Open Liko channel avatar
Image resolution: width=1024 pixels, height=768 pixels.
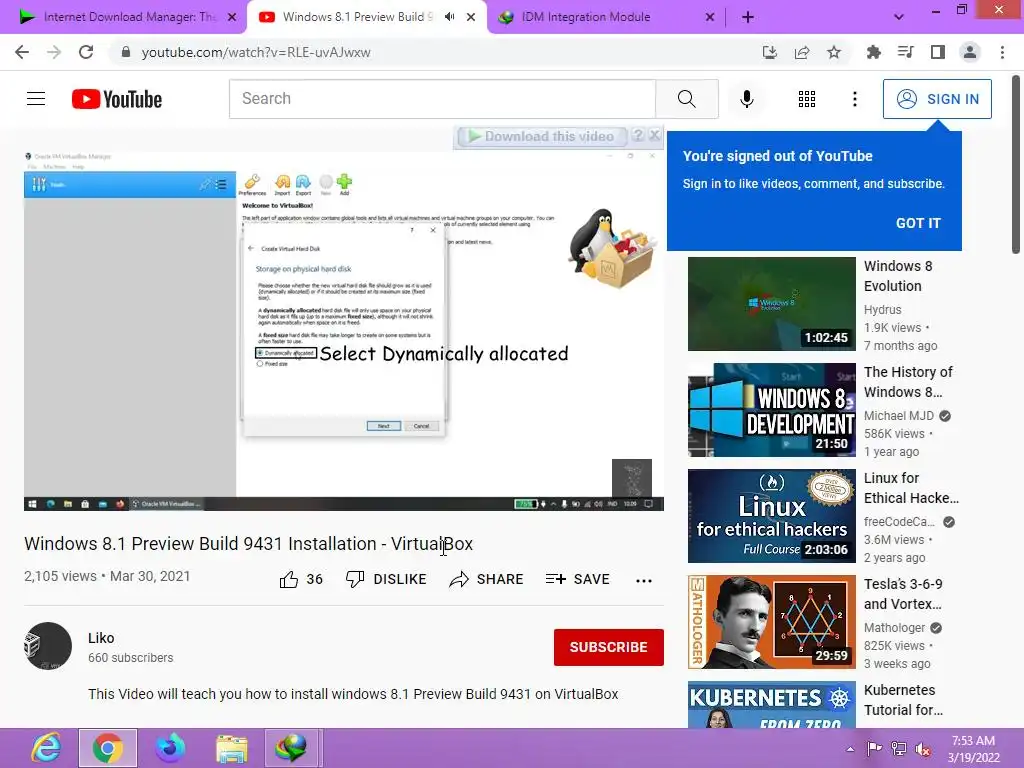[48, 646]
